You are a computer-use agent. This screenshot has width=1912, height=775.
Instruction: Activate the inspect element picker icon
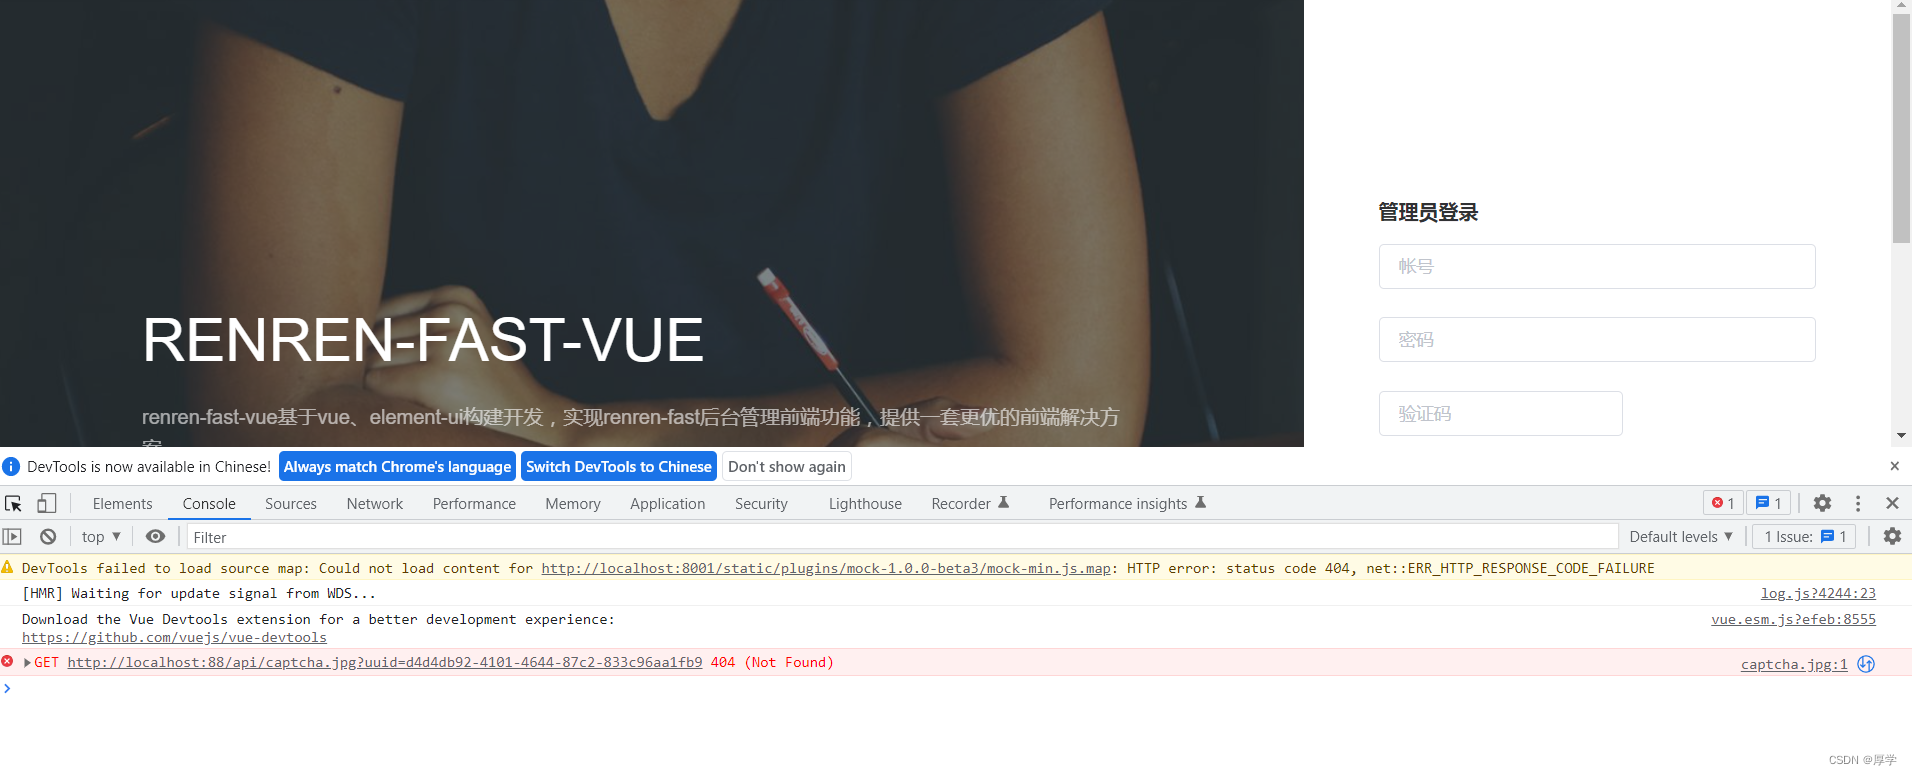coord(13,504)
